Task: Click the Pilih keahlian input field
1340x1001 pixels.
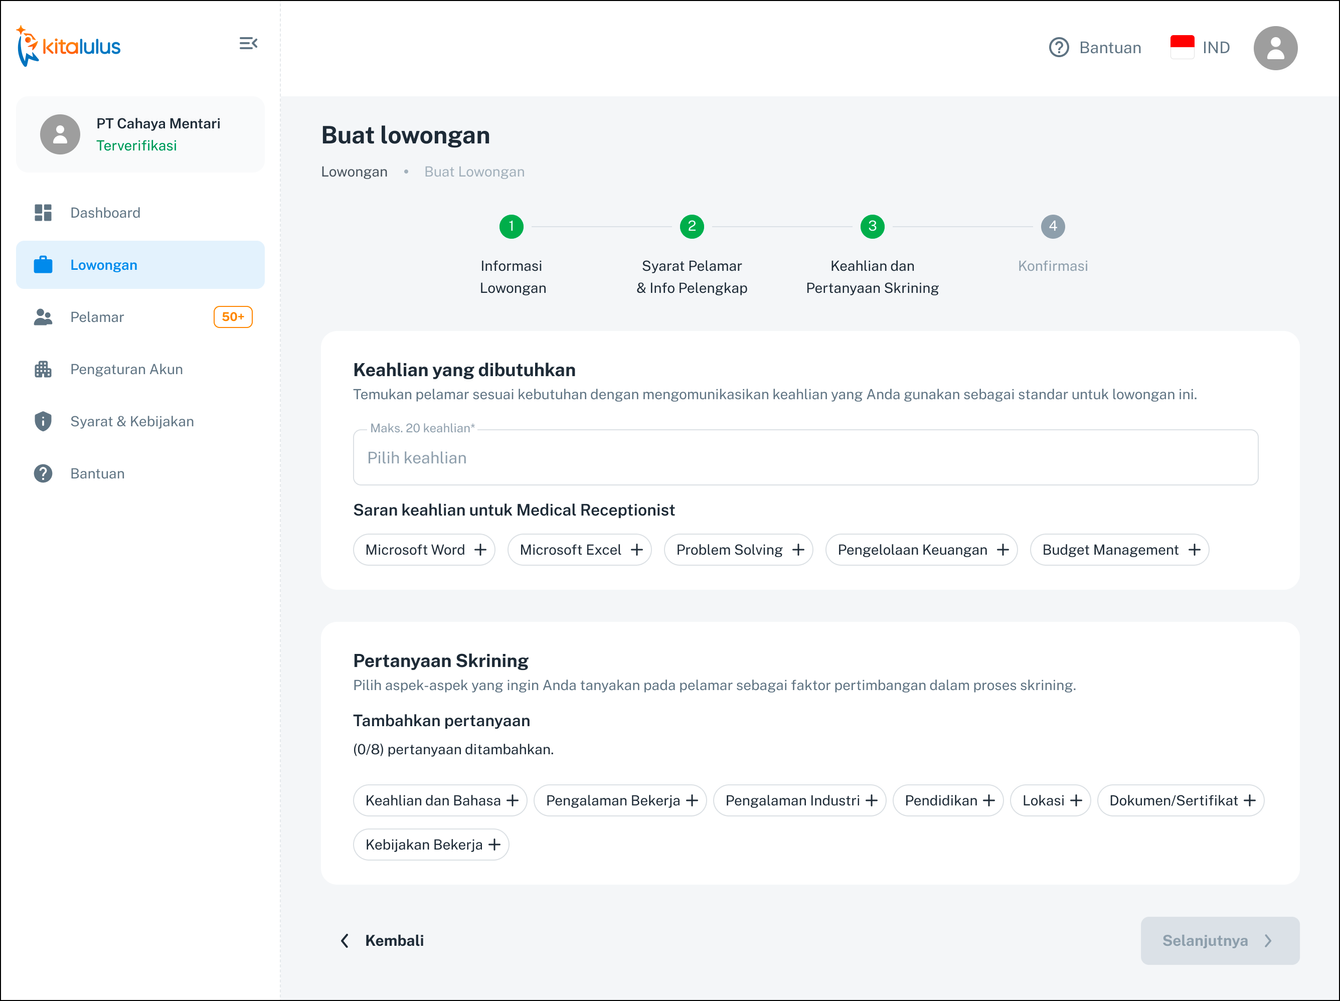Action: pyautogui.click(x=805, y=458)
